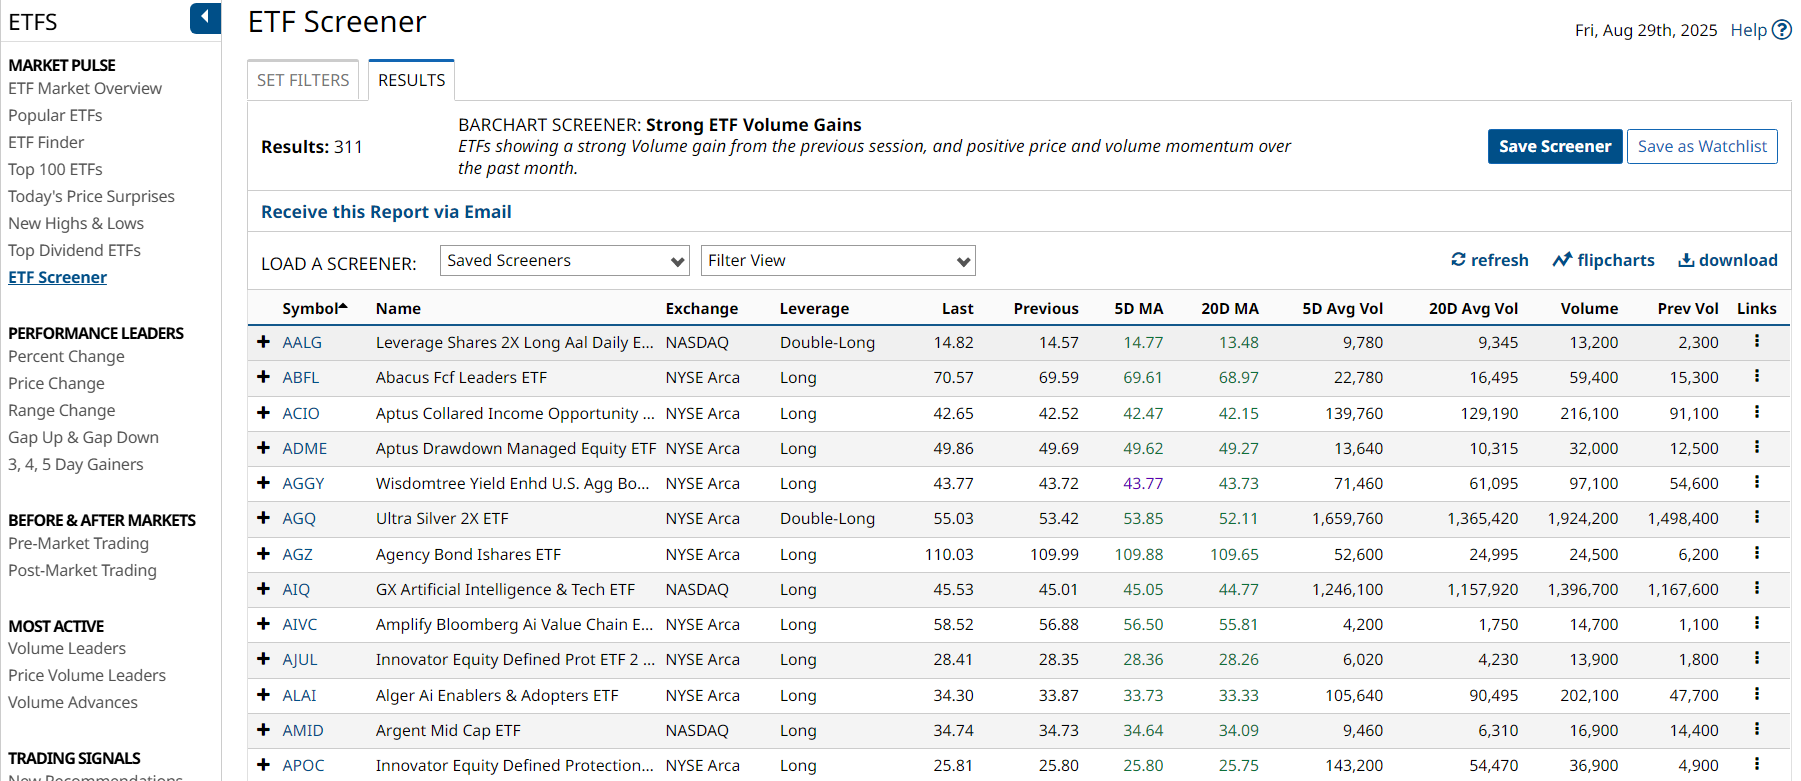This screenshot has width=1801, height=781.
Task: Click the refresh icon link
Action: 1489,260
